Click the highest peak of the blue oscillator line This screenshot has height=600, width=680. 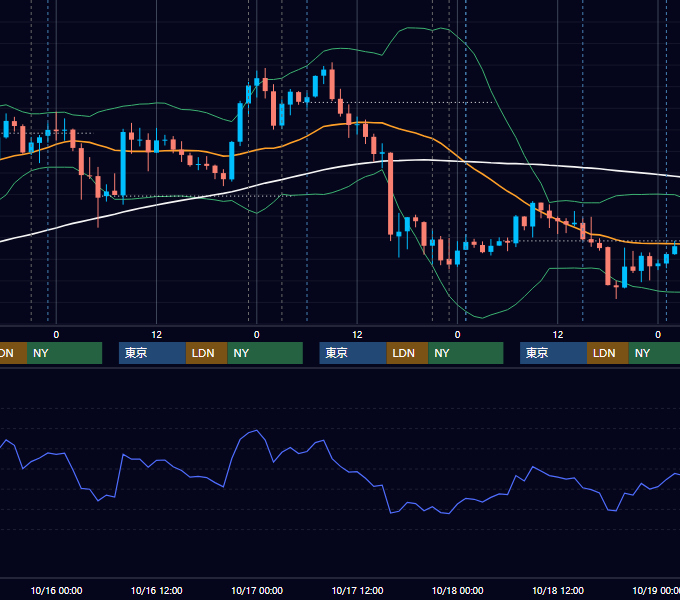click(257, 430)
